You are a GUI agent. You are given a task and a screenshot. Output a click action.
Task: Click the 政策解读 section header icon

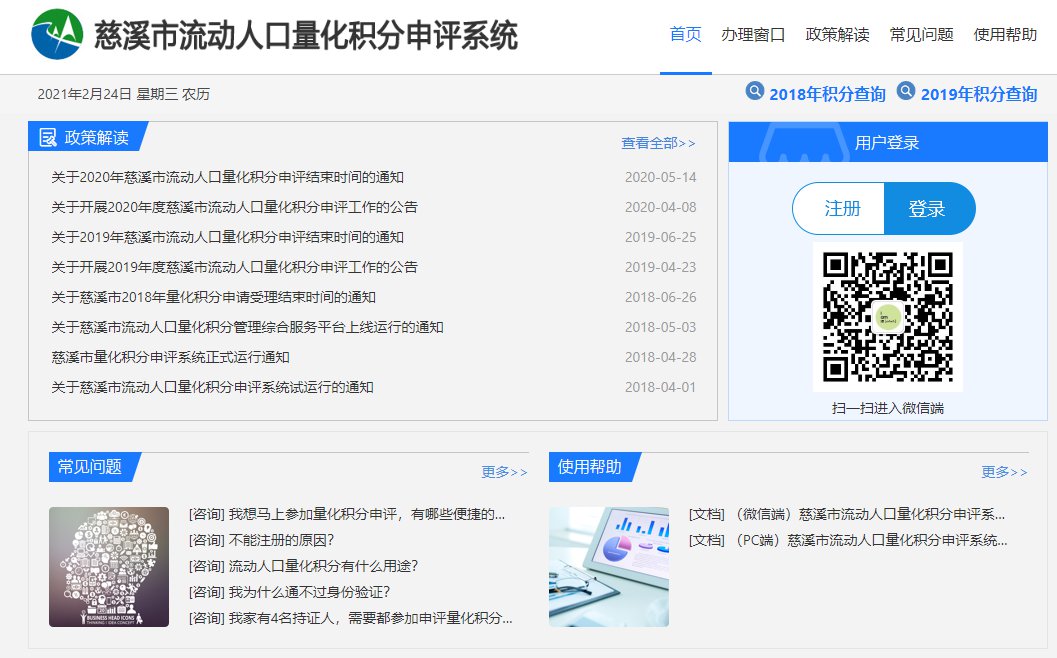47,138
